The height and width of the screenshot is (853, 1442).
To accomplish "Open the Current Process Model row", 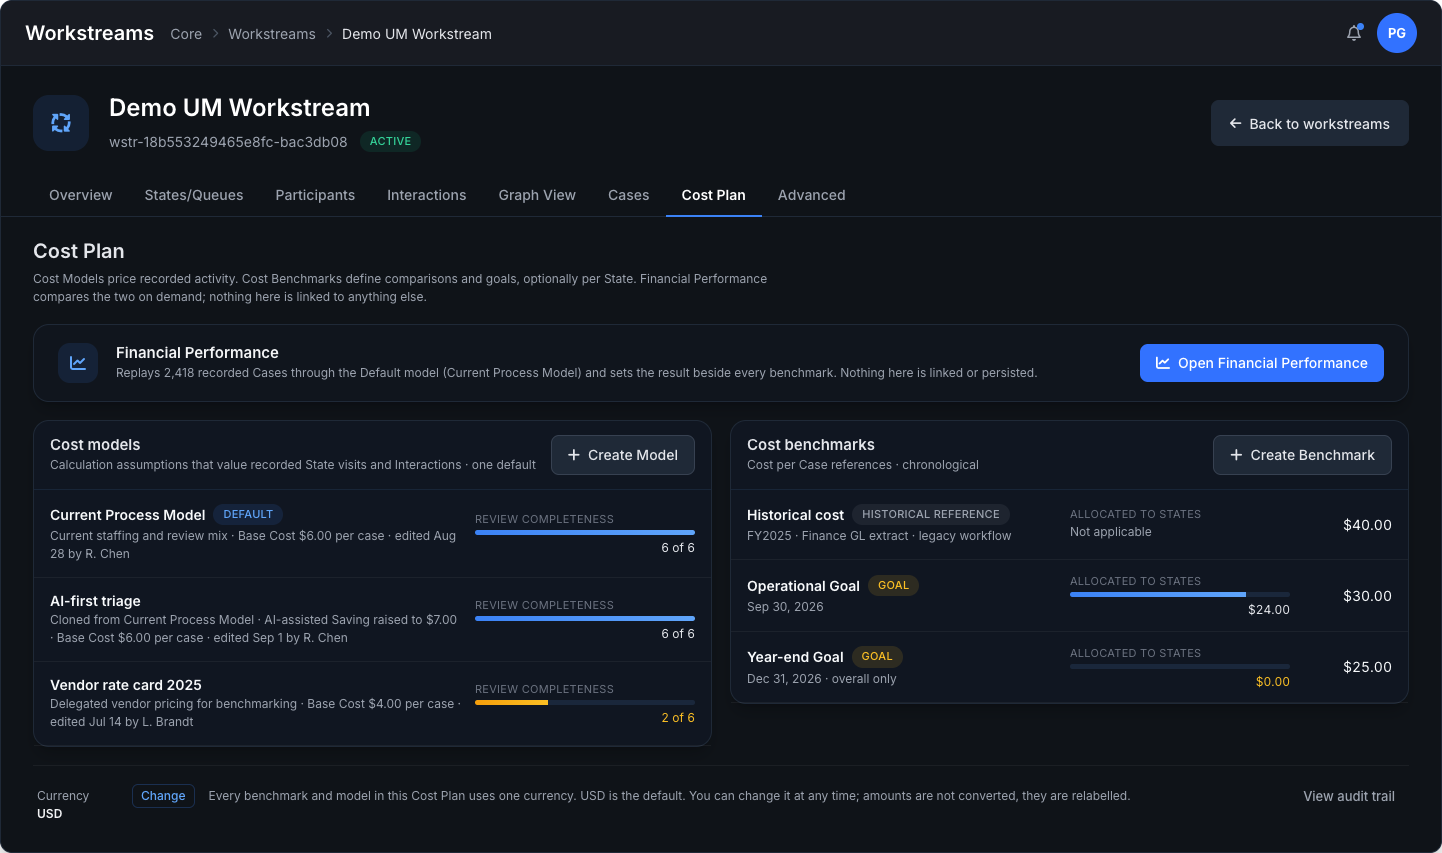I will coord(372,533).
